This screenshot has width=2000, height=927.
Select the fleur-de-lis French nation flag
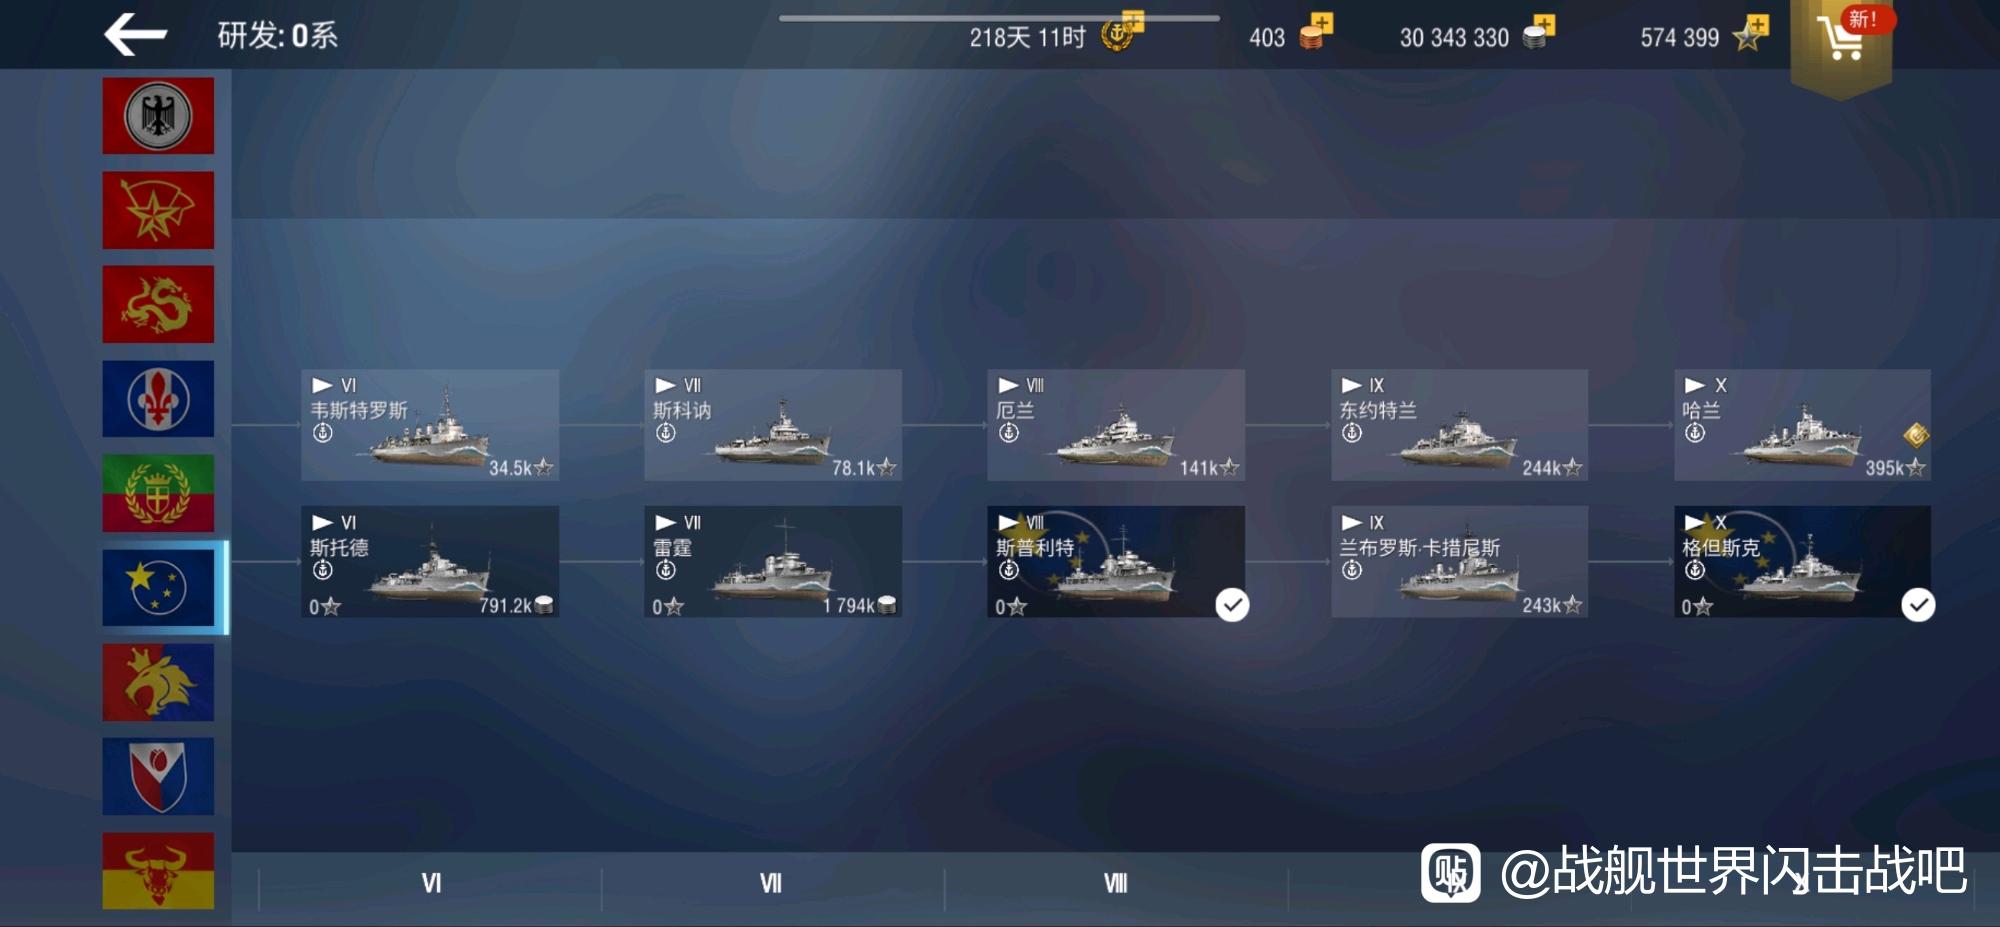tap(158, 398)
